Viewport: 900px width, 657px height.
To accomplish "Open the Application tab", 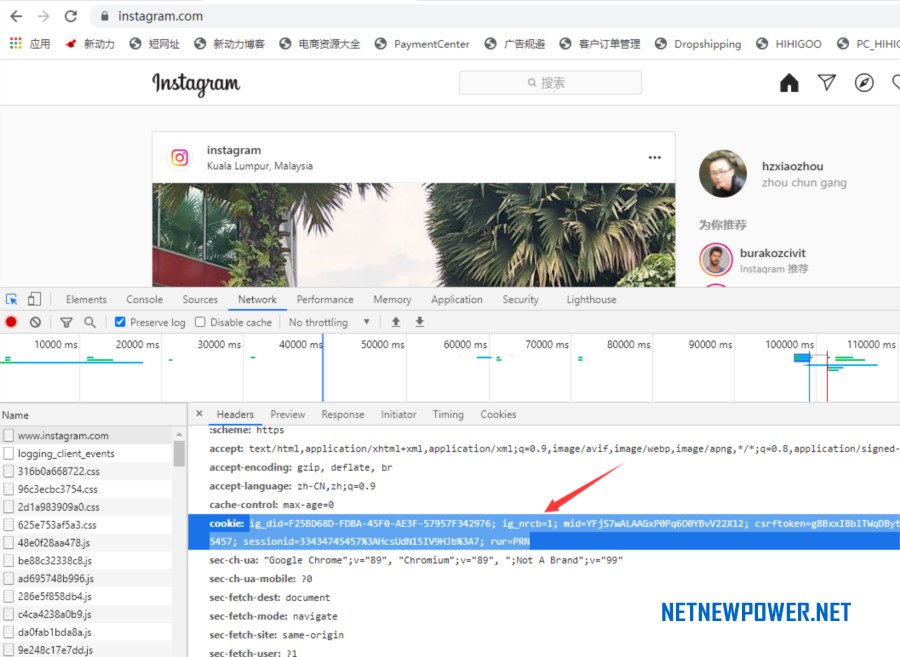I will tap(457, 300).
